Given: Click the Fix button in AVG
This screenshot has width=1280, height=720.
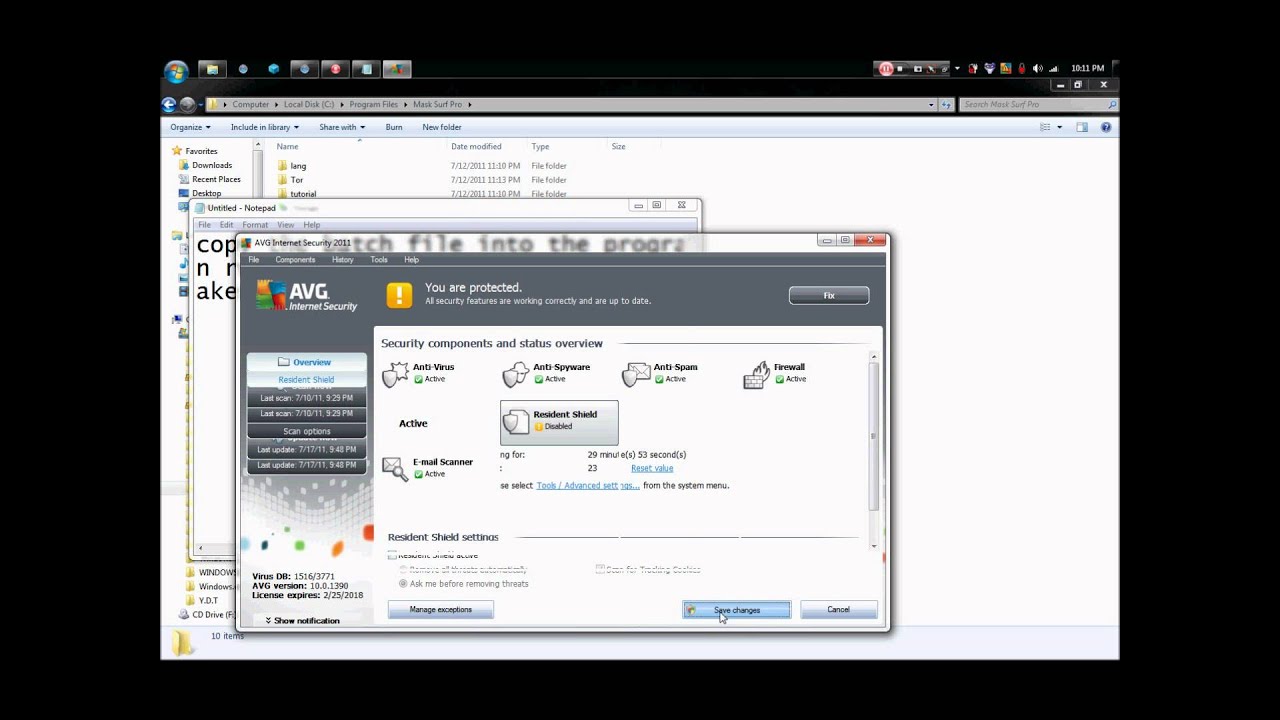Looking at the screenshot, I should coord(829,295).
